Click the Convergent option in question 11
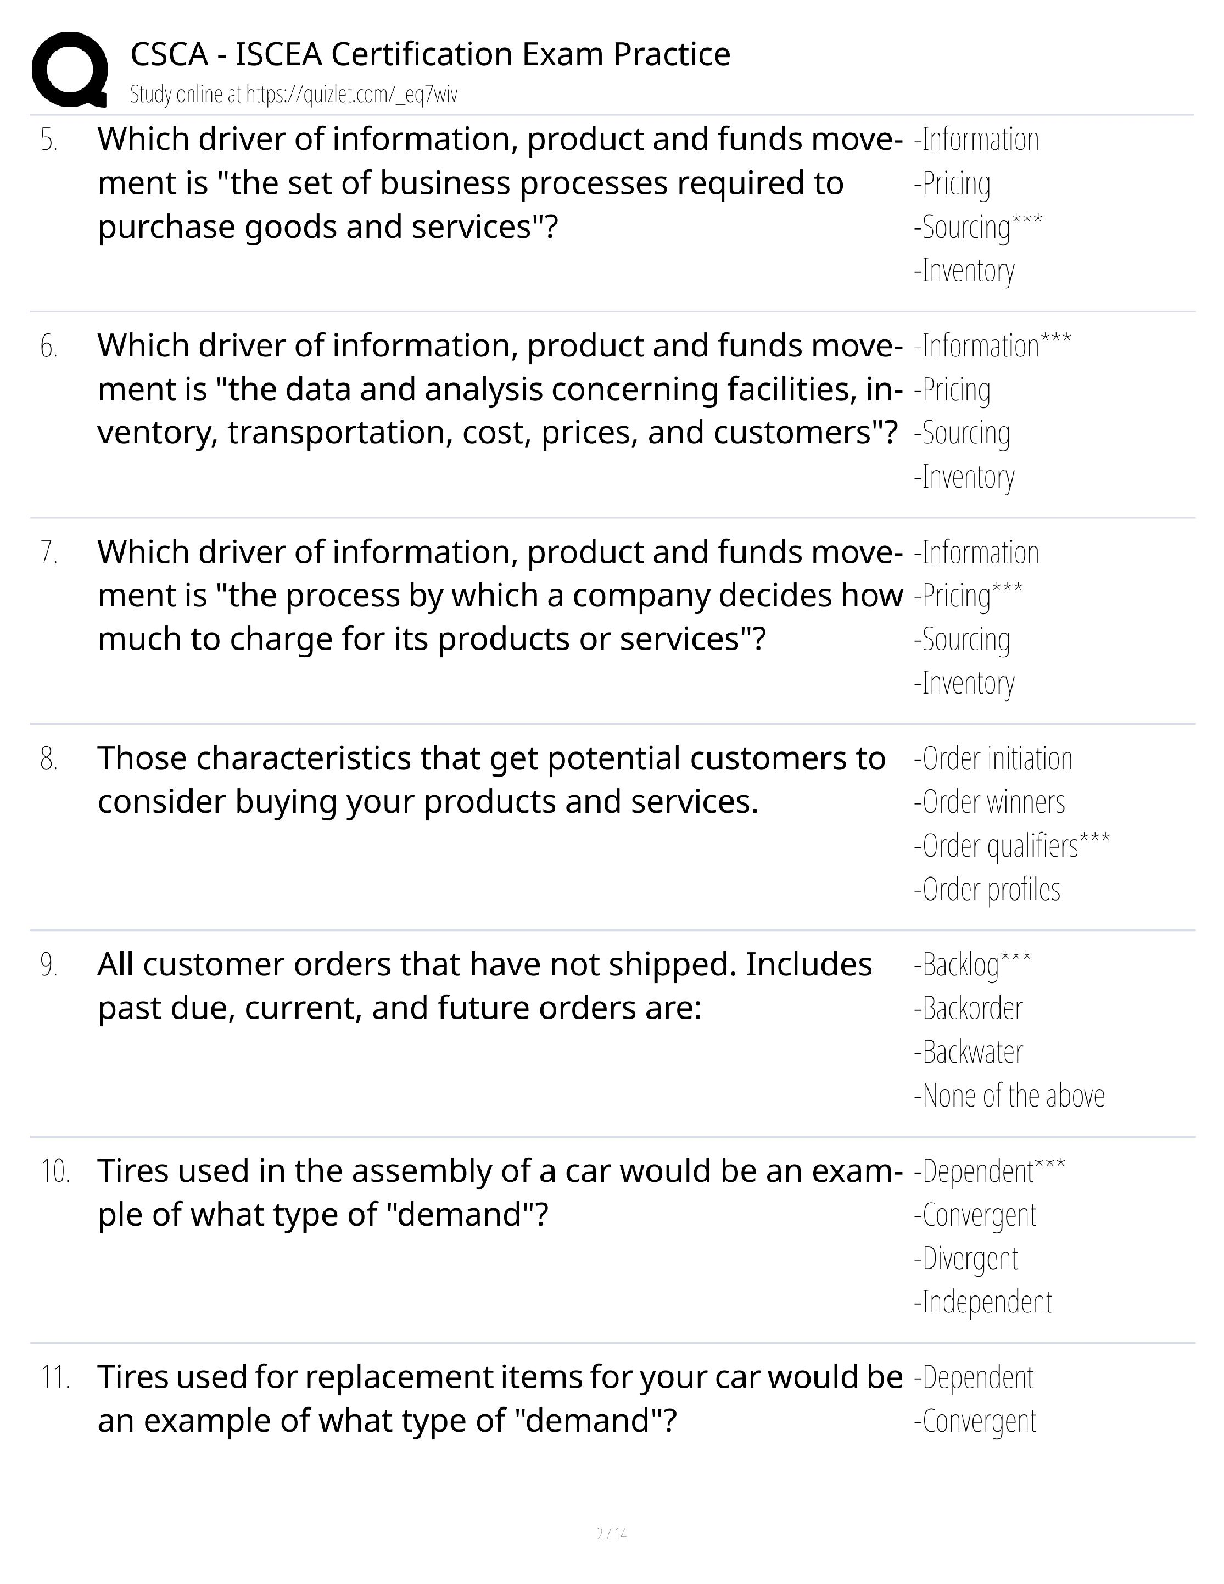This screenshot has height=1584, width=1224. click(x=975, y=1422)
